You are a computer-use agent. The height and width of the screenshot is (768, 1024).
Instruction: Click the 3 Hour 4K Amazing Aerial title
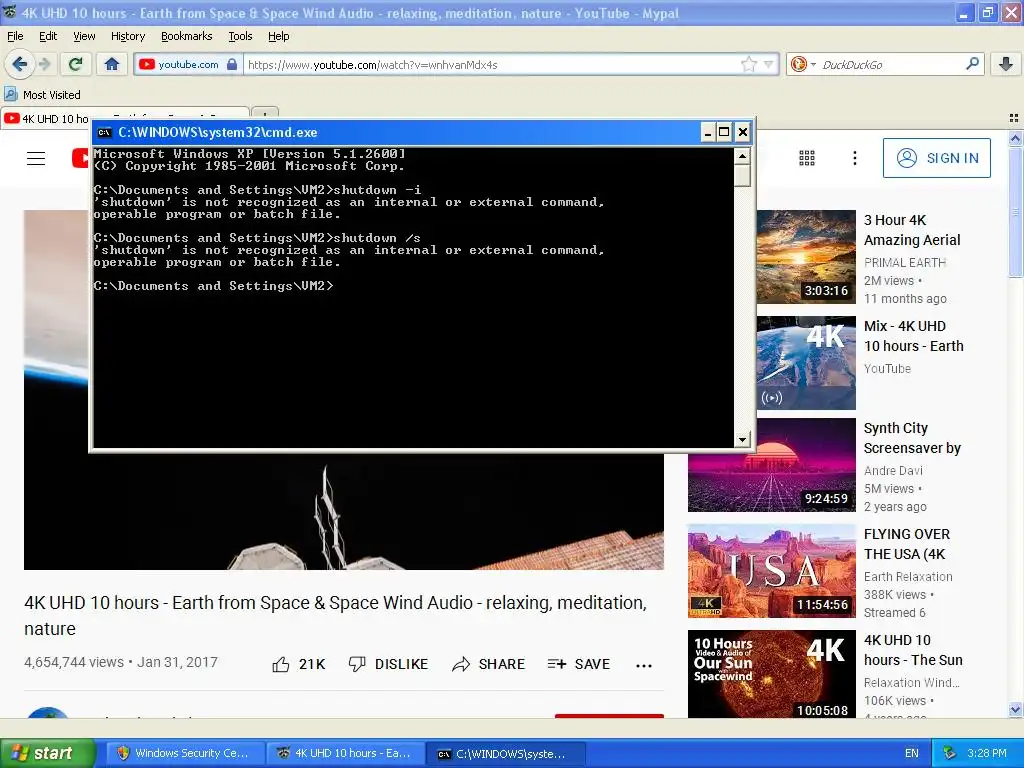912,230
